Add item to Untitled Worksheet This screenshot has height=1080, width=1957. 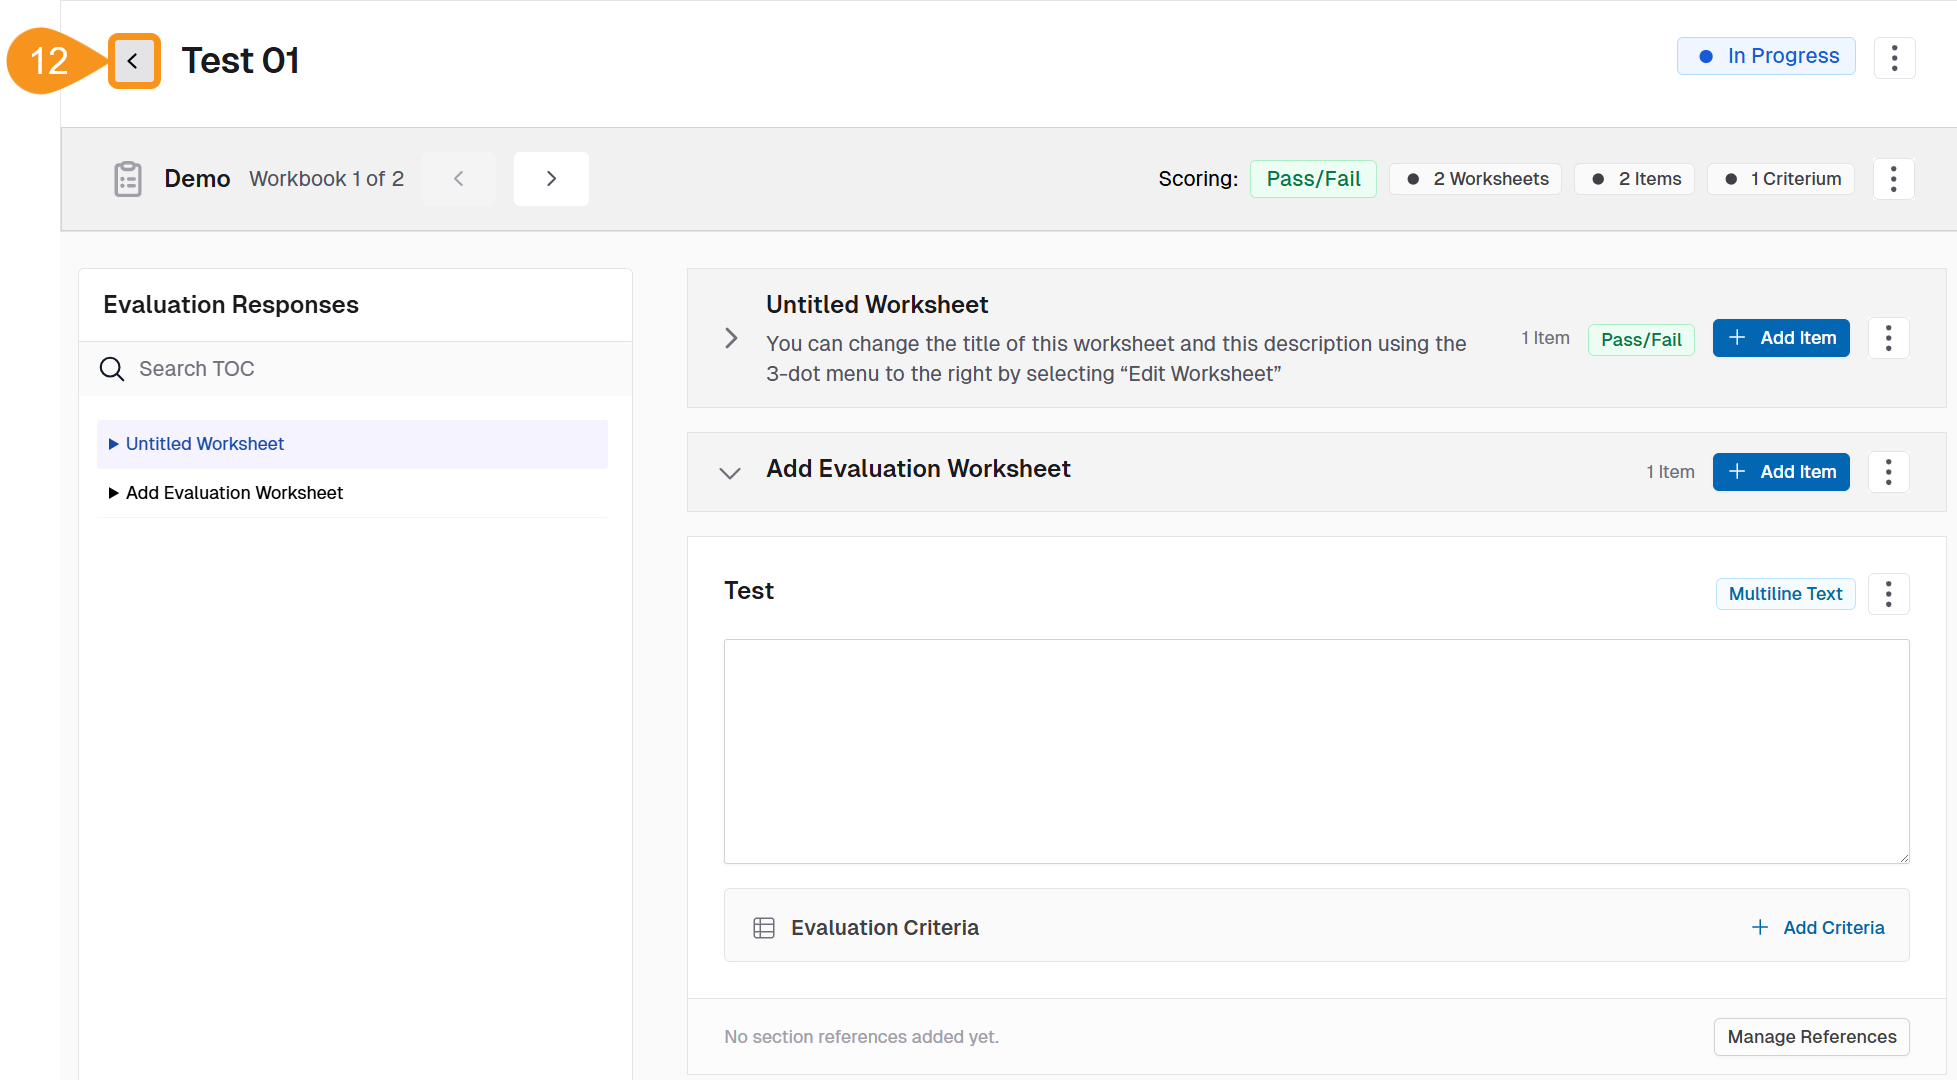coord(1781,338)
